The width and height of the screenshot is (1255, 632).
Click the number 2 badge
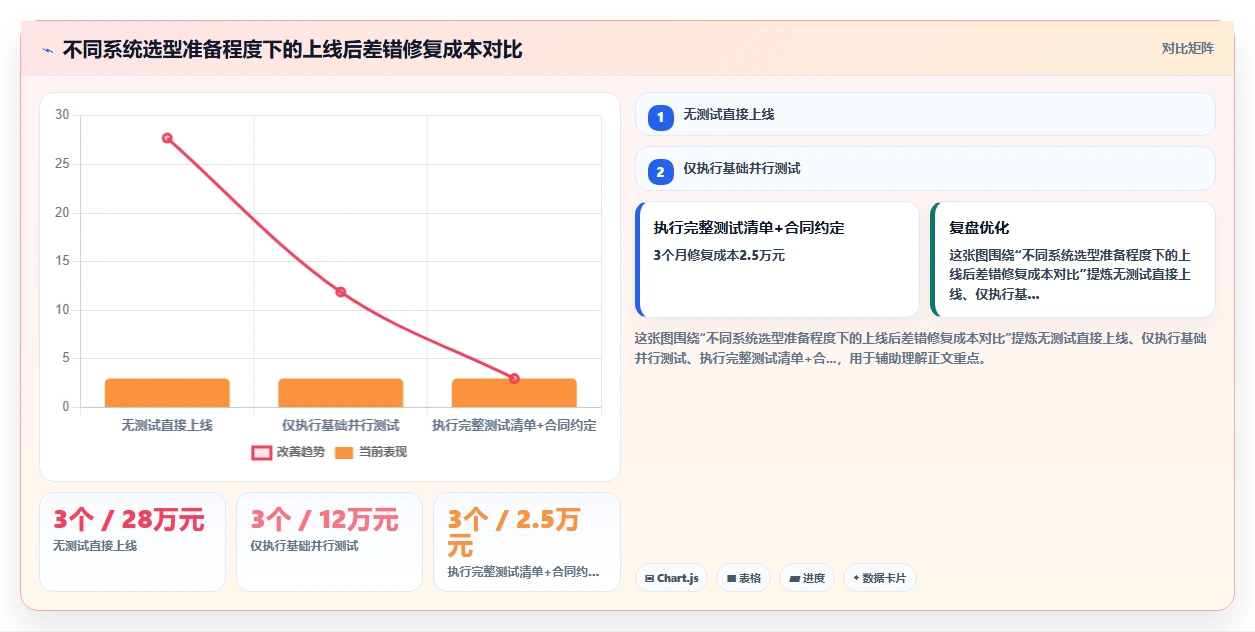[x=660, y=172]
